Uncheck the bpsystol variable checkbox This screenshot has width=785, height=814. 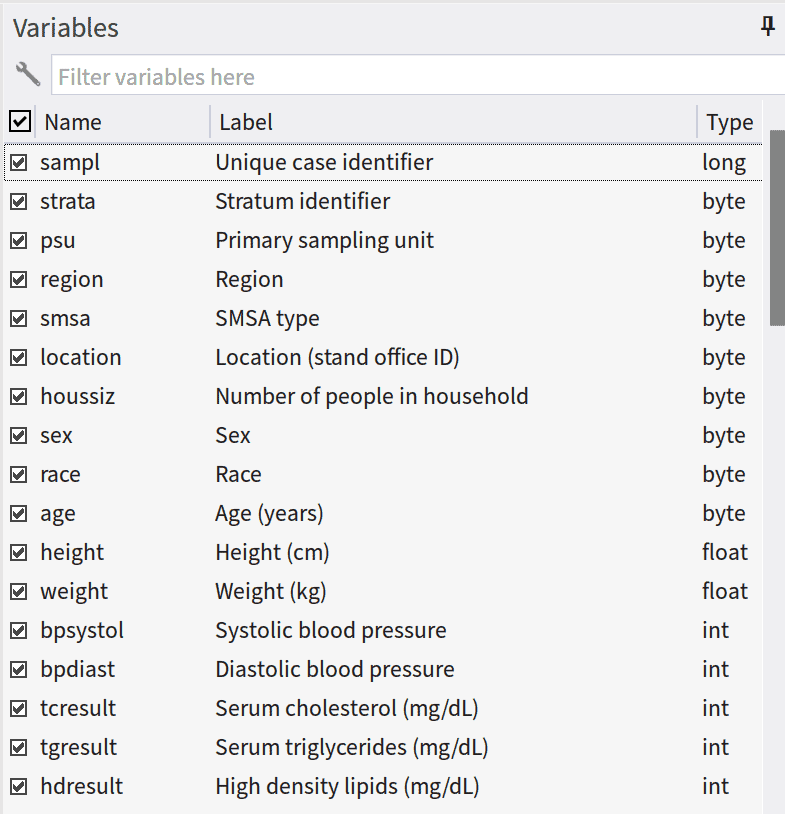tap(19, 630)
